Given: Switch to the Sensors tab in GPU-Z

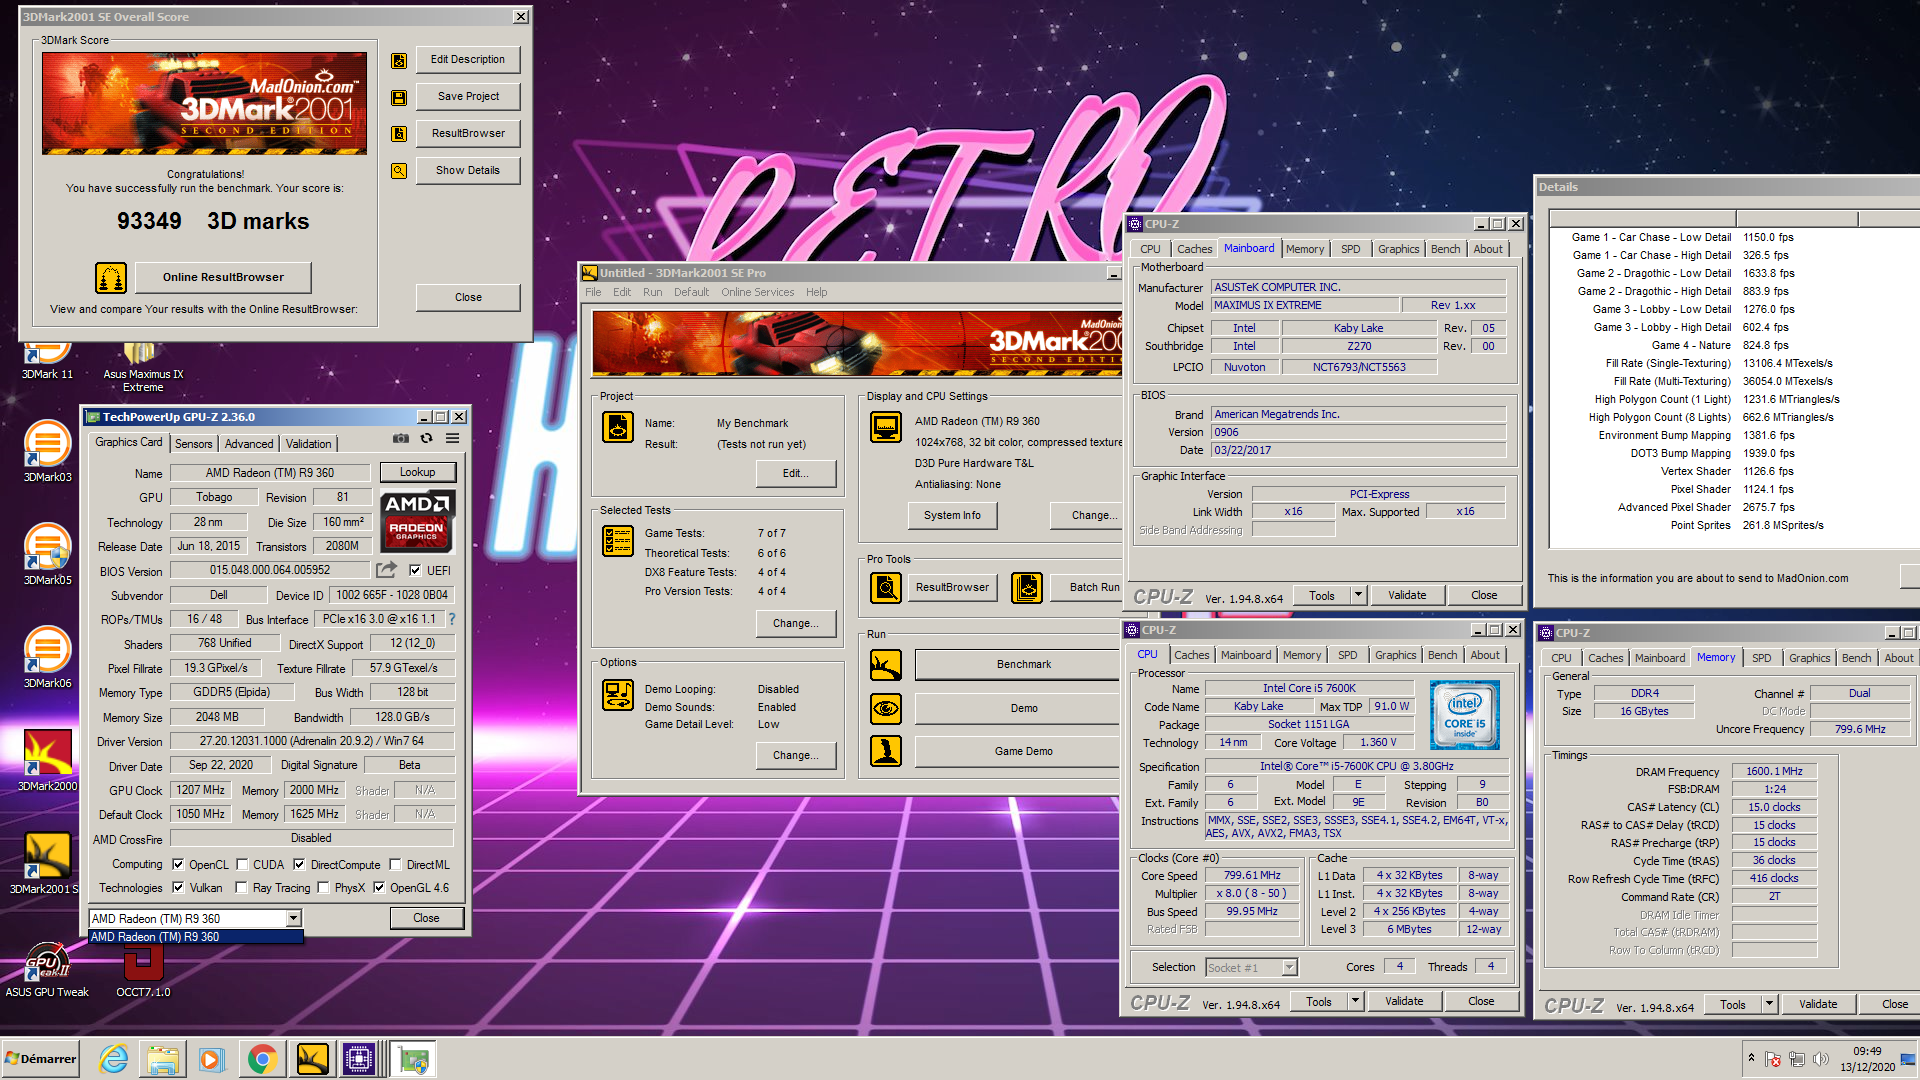Looking at the screenshot, I should click(x=194, y=444).
